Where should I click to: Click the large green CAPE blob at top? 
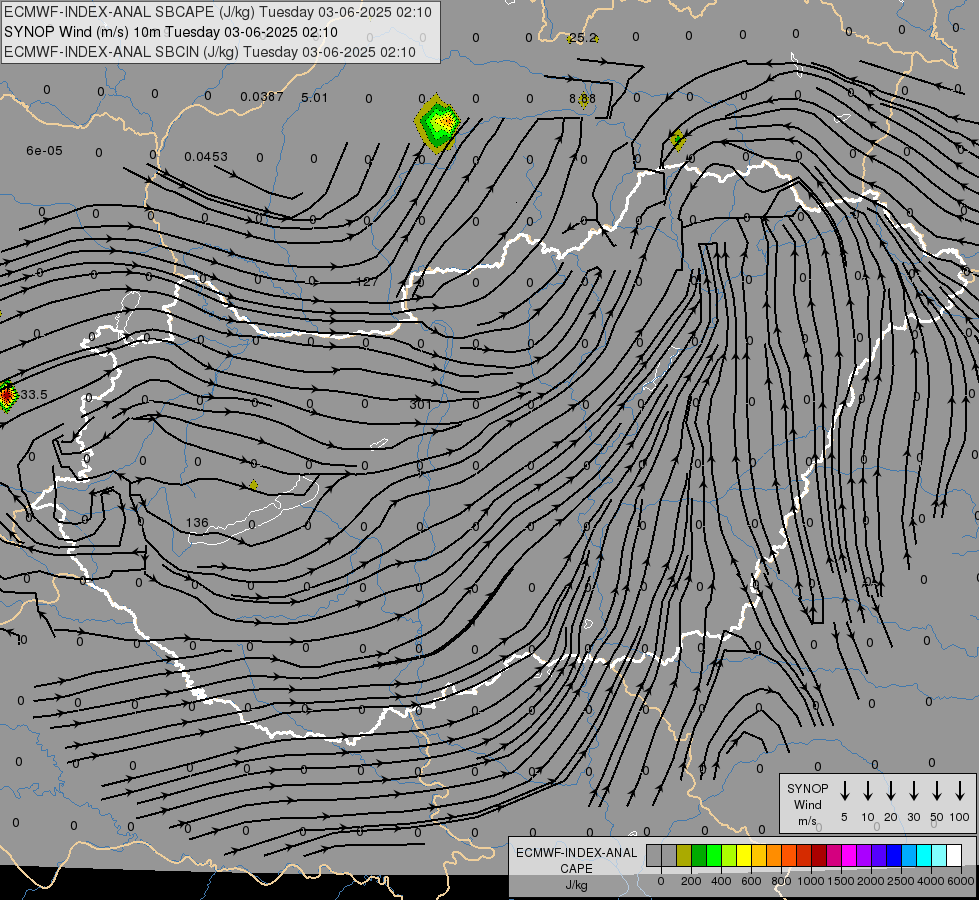438,124
